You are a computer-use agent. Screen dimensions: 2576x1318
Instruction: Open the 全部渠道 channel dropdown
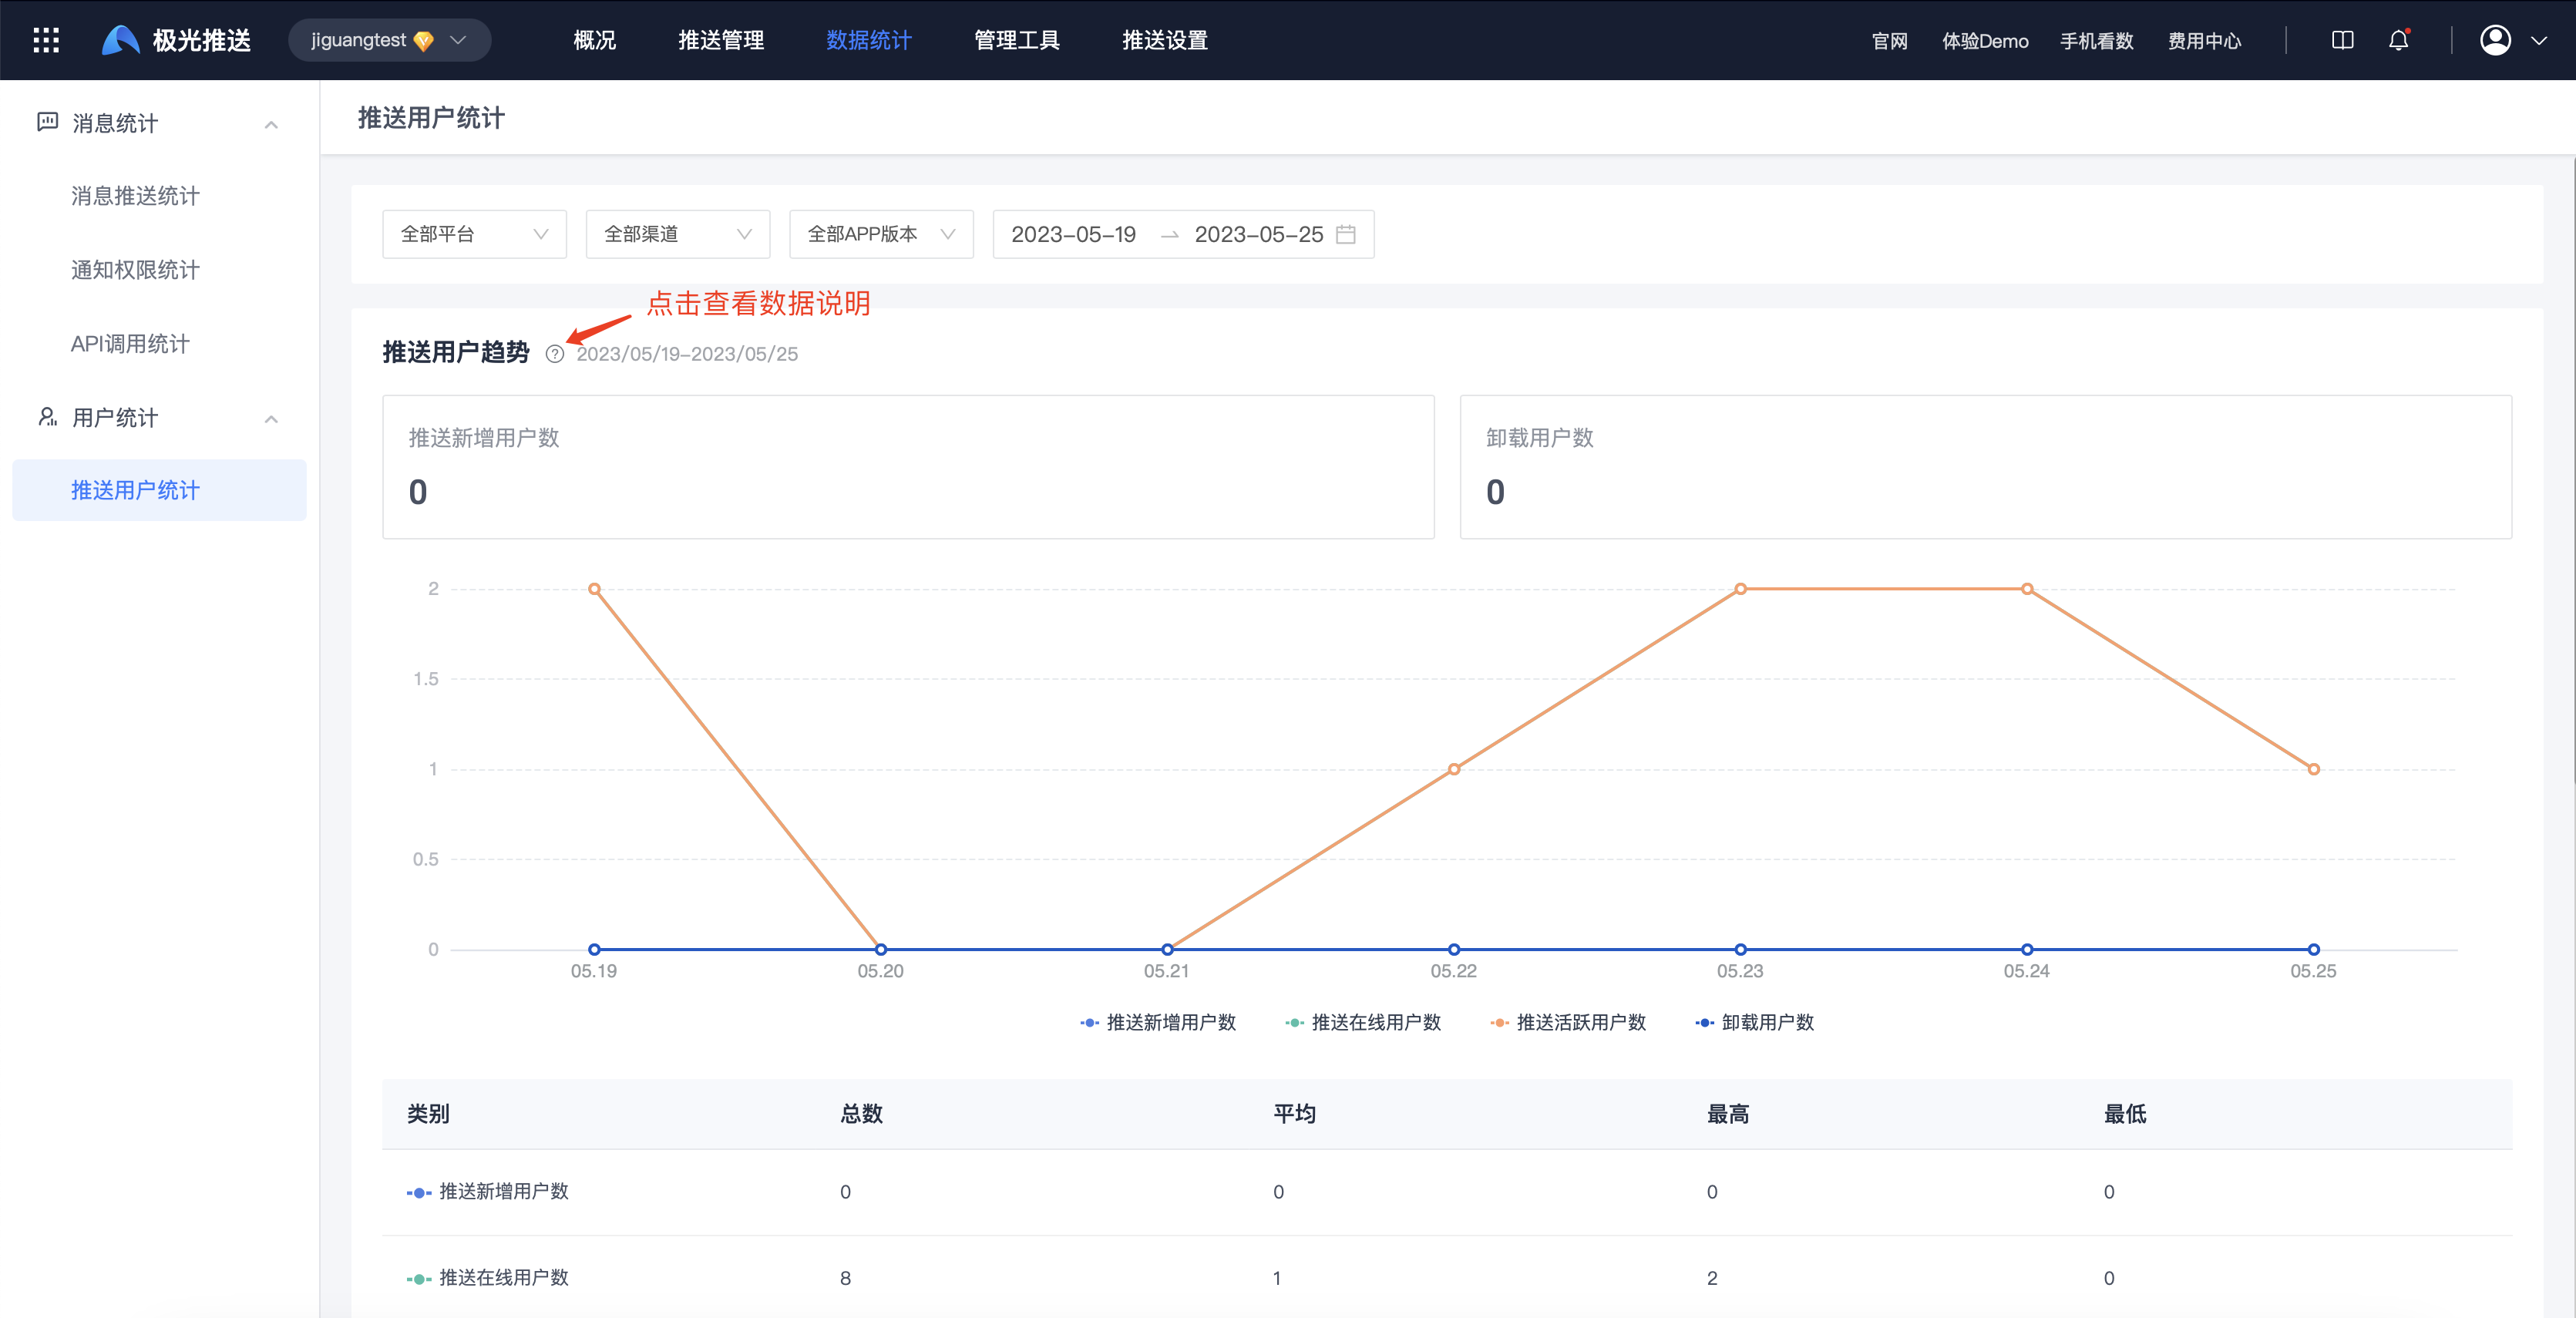pos(677,234)
